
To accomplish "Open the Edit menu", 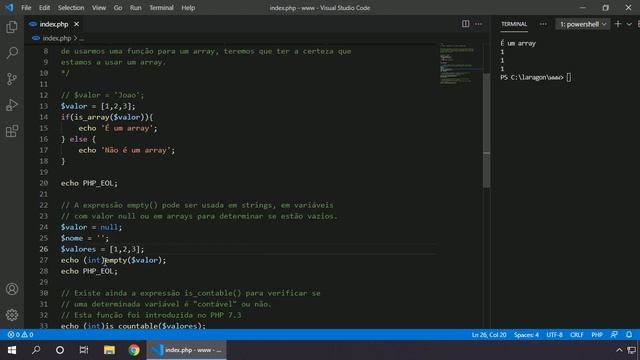I will (44, 8).
